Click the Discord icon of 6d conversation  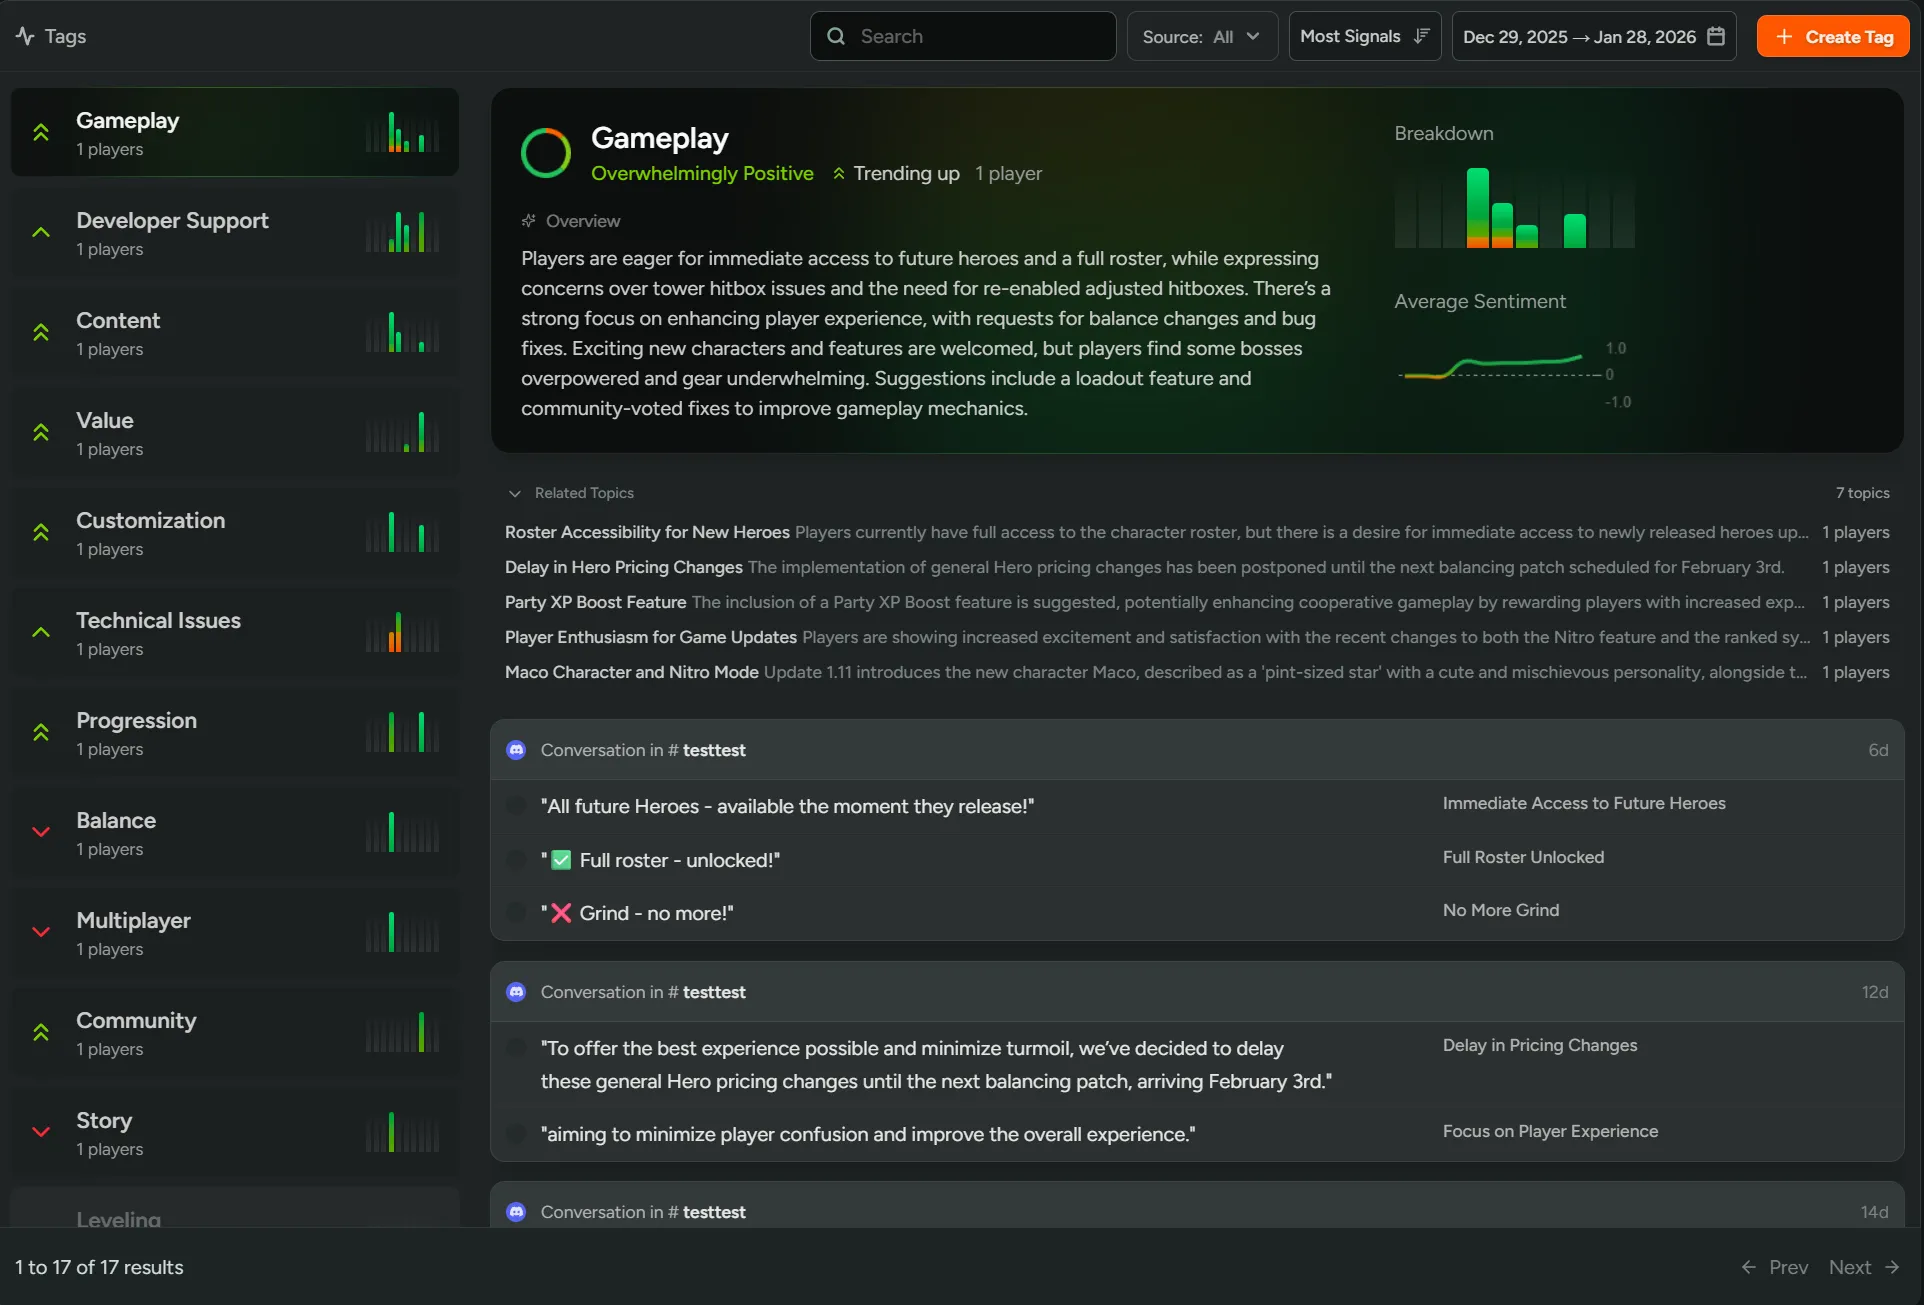pyautogui.click(x=516, y=750)
